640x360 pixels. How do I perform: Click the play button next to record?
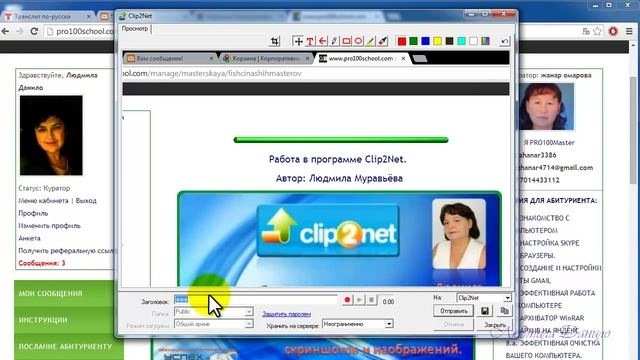[x=359, y=300]
